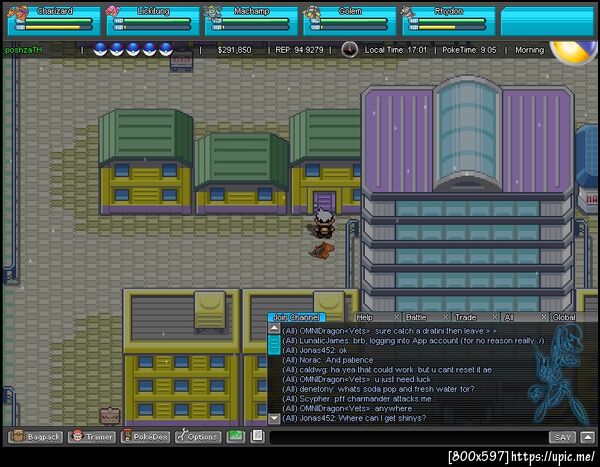Click the empty sixth party slot
600x467 pixels.
point(547,21)
